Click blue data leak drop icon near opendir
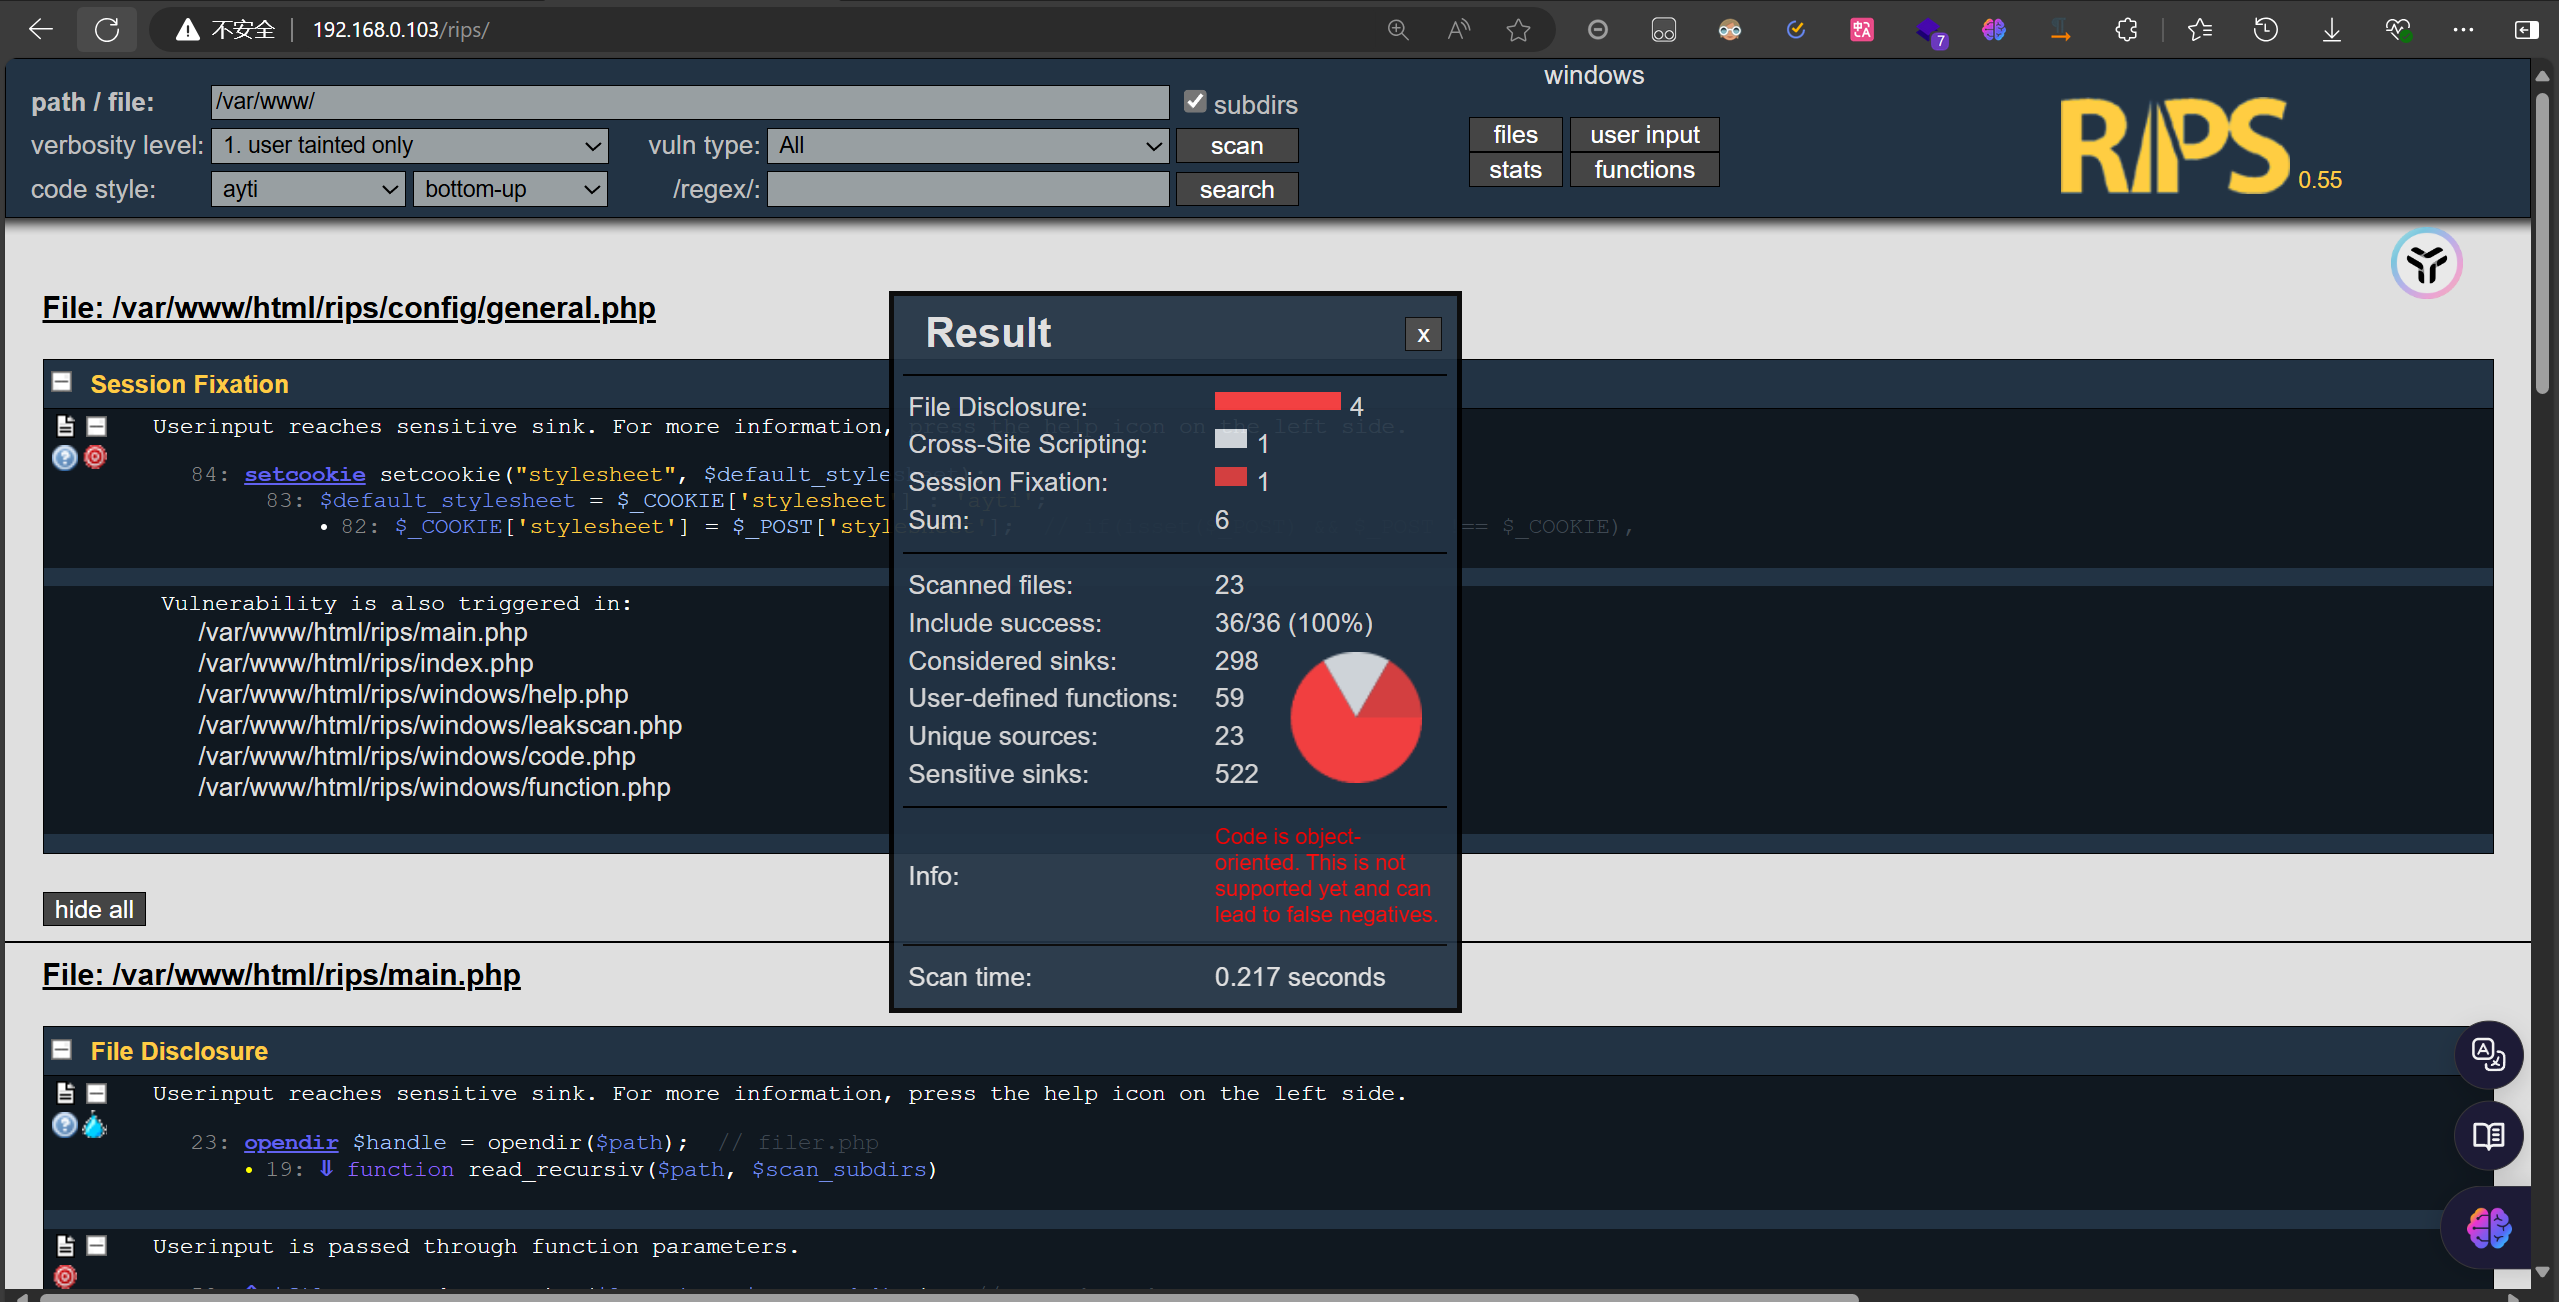Image resolution: width=2559 pixels, height=1302 pixels. (x=95, y=1125)
